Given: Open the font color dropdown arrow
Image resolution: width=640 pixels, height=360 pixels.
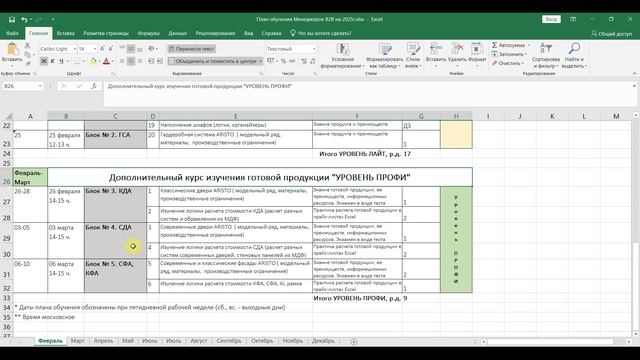Looking at the screenshot, I should point(112,61).
